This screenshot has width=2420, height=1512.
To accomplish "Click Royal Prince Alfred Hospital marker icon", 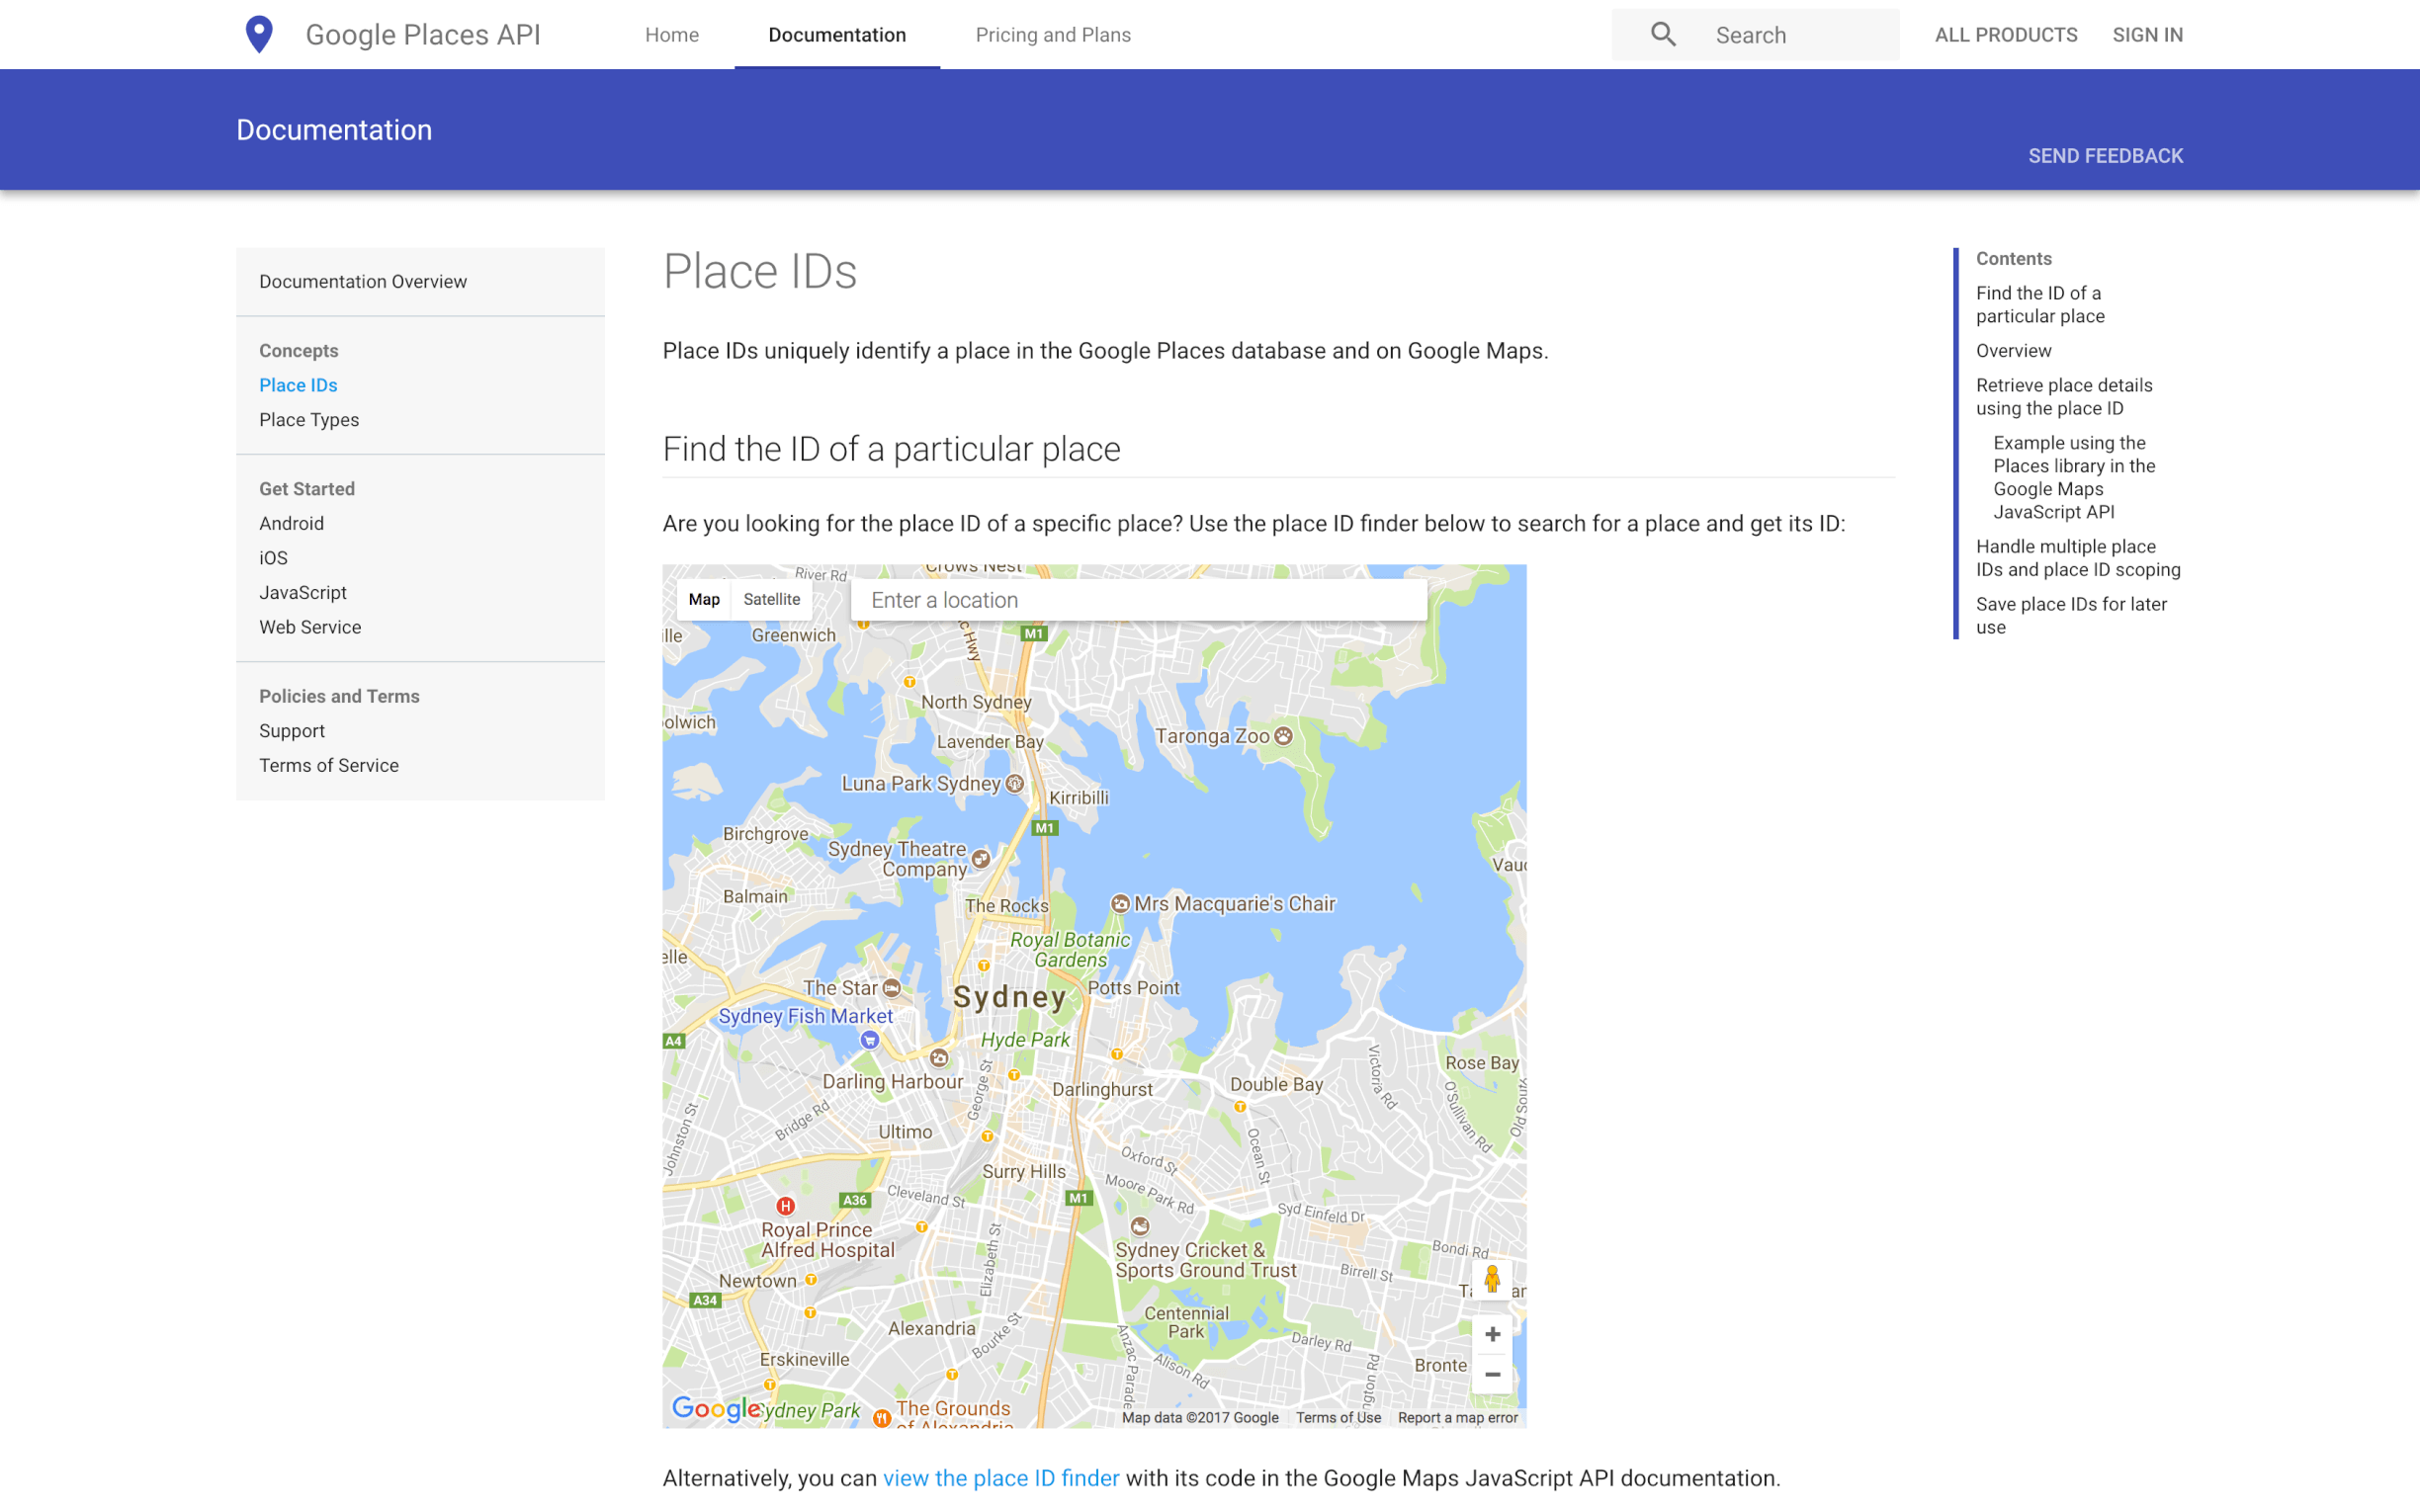I will [x=786, y=1206].
